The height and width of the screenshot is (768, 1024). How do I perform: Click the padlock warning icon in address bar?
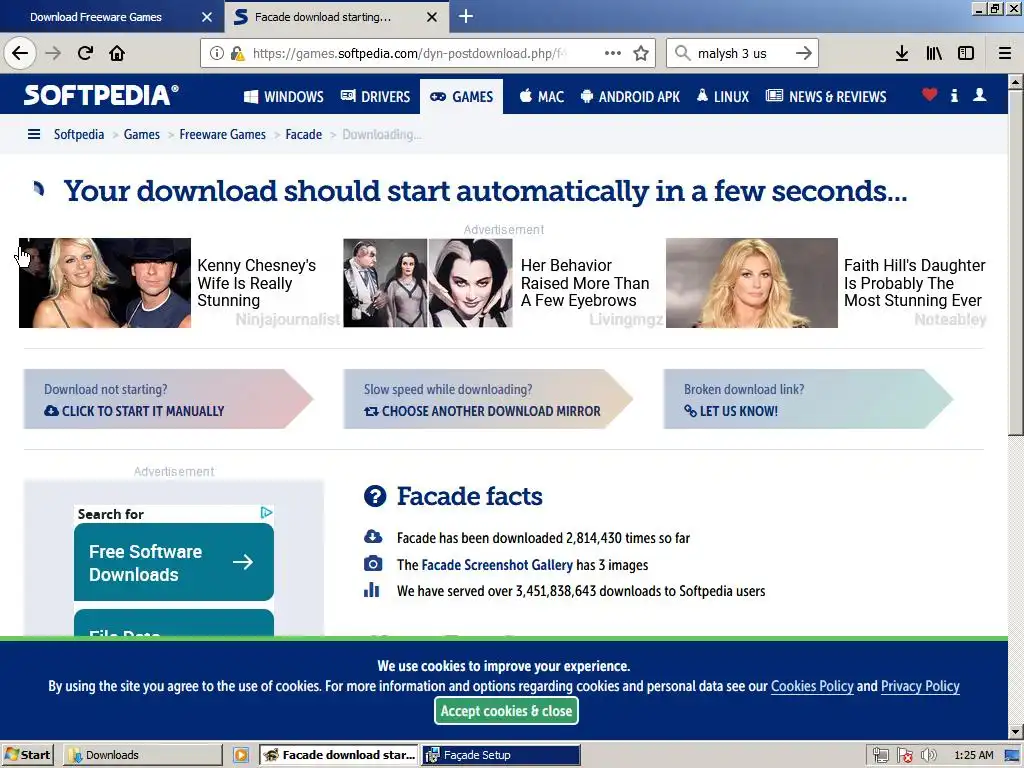tap(238, 54)
